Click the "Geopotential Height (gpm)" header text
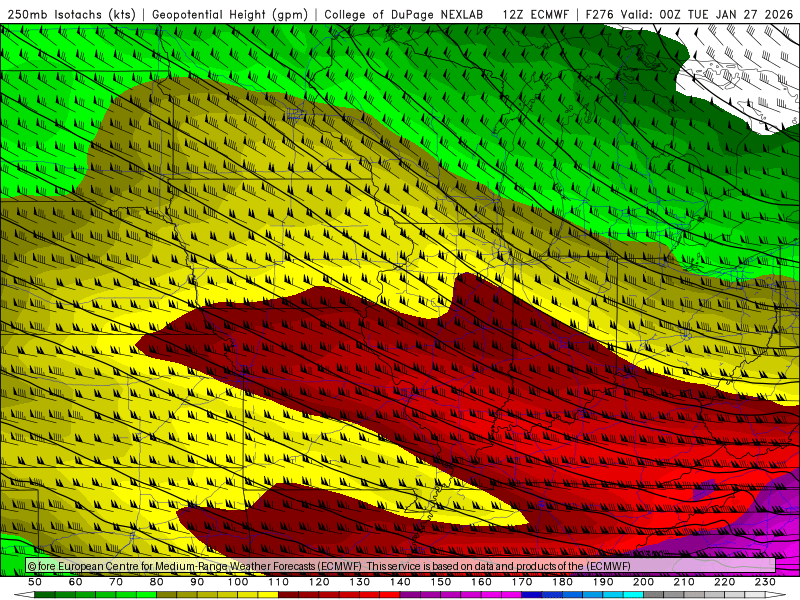Viewport: 800px width, 600px height. click(230, 15)
